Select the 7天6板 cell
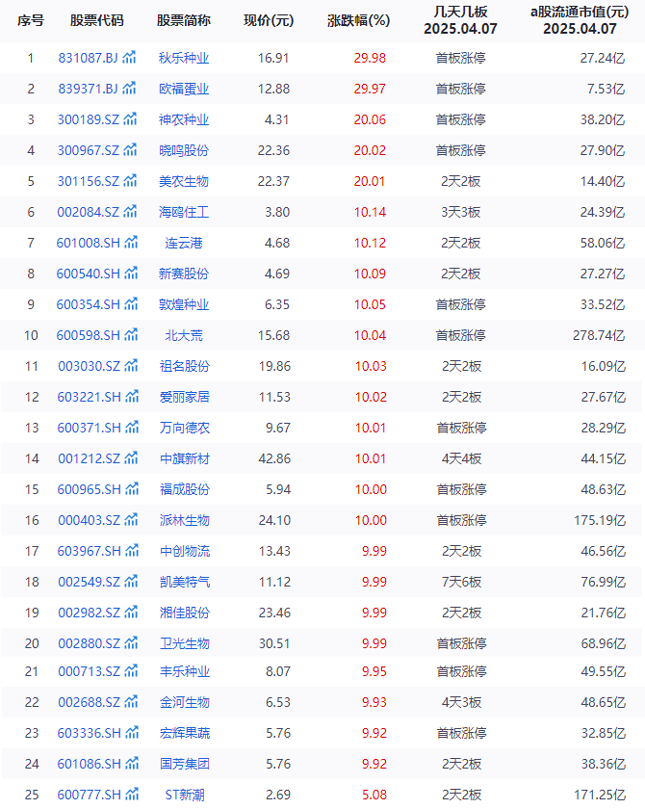The width and height of the screenshot is (645, 809). pos(461,582)
